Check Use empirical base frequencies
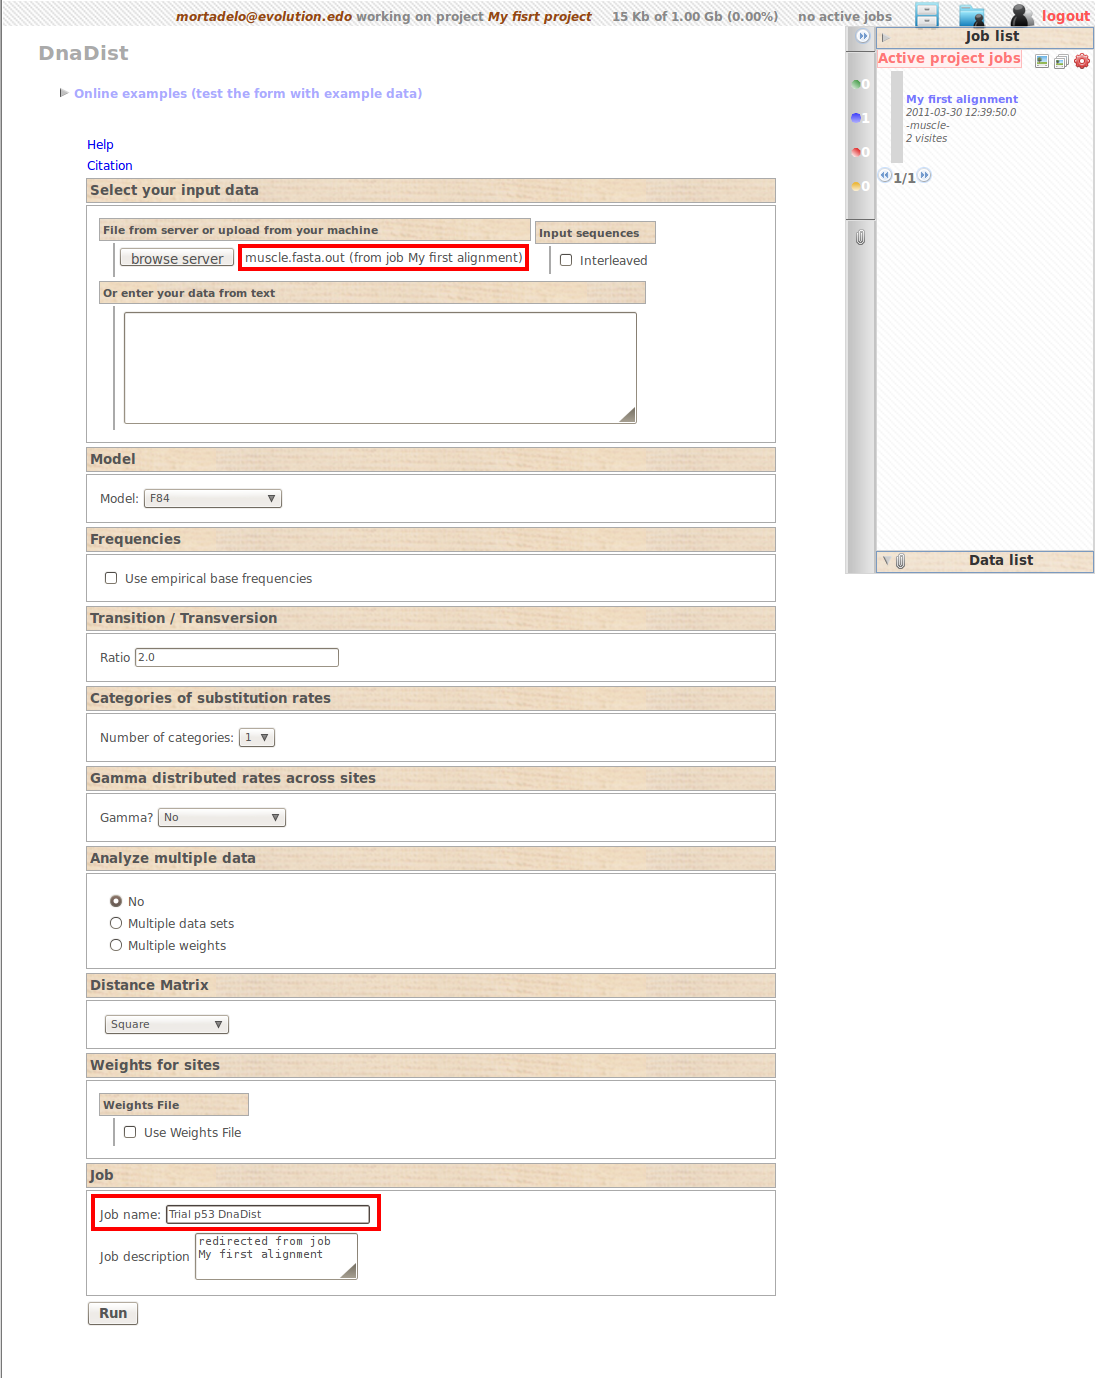Viewport: 1095px width, 1378px height. coord(111,578)
